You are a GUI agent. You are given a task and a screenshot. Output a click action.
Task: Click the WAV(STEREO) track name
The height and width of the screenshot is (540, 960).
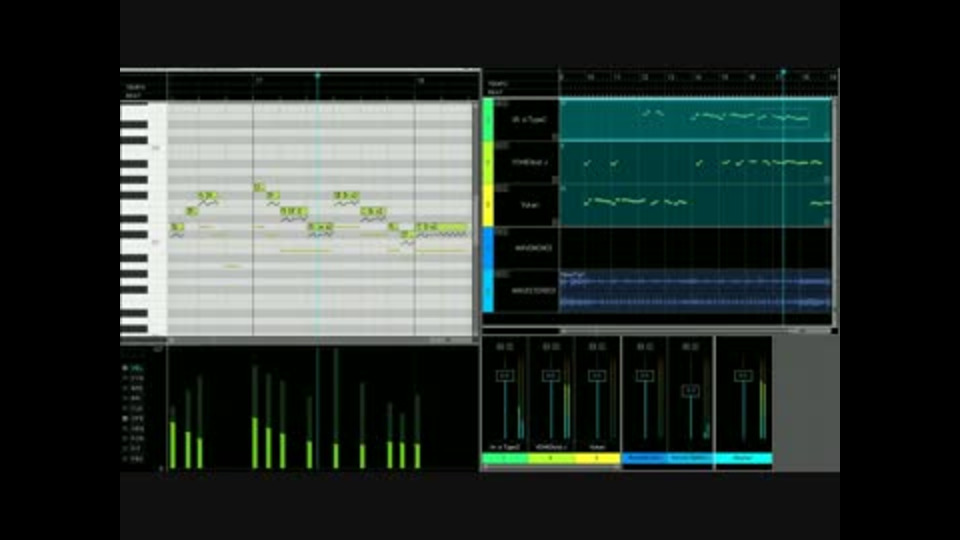click(x=533, y=291)
